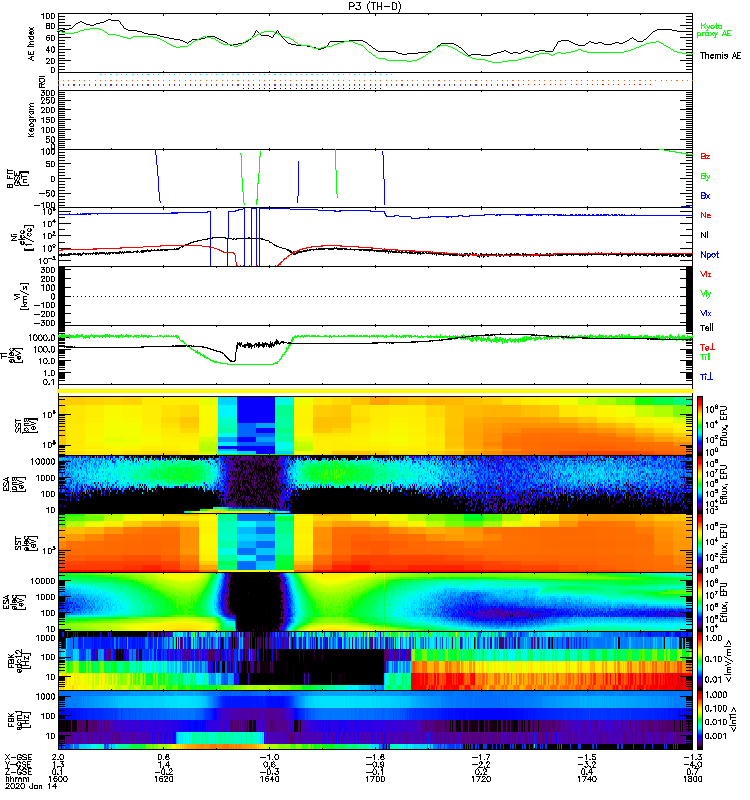This screenshot has width=750, height=800.
Task: Click the B_FIT magnetic field axis label
Action: coord(16,179)
